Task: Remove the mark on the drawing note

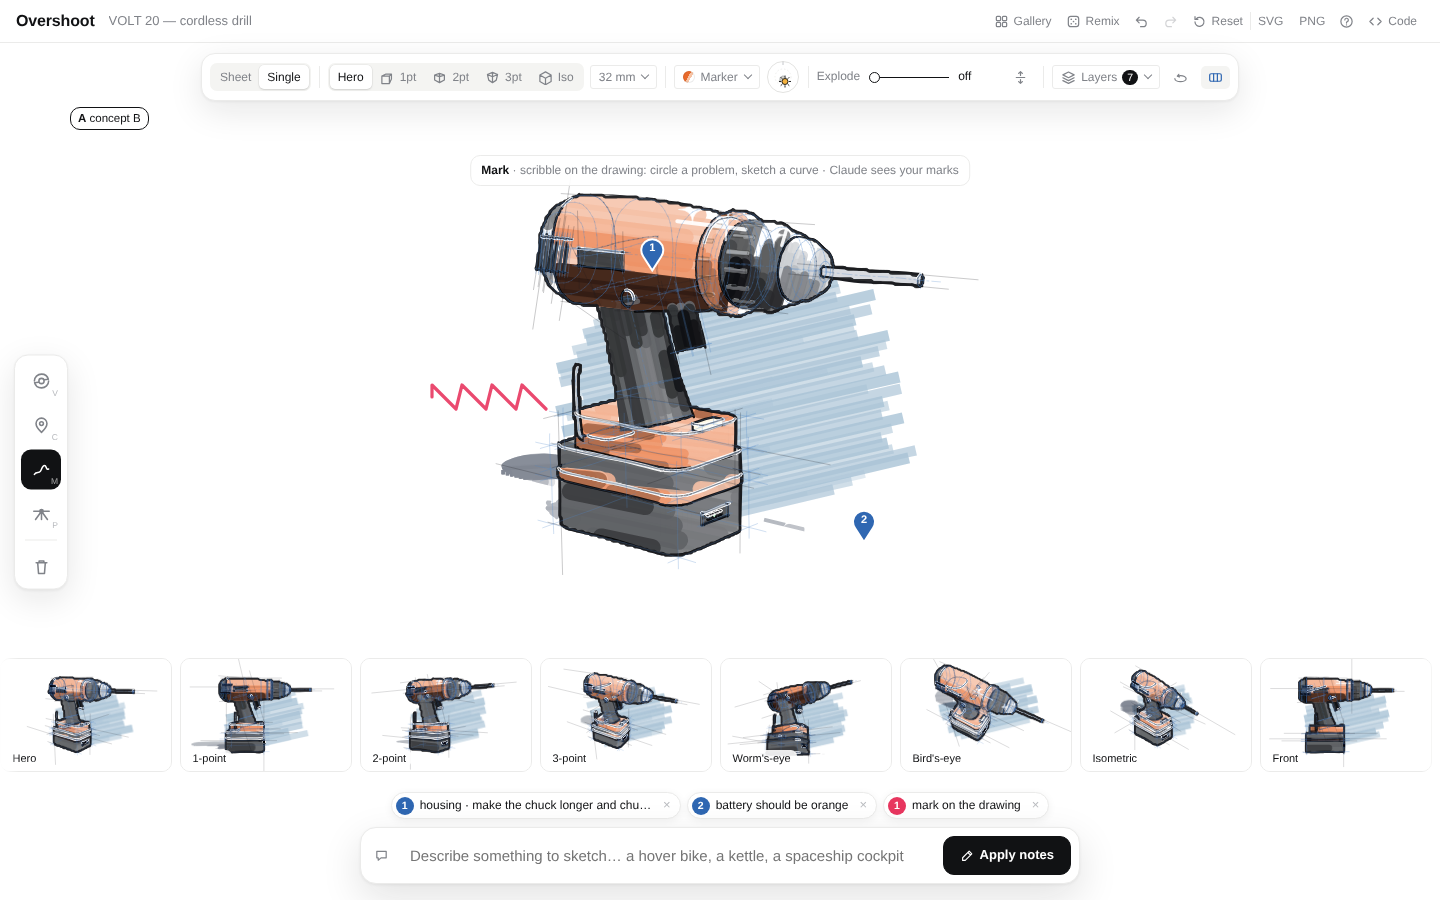Action: [x=1035, y=805]
